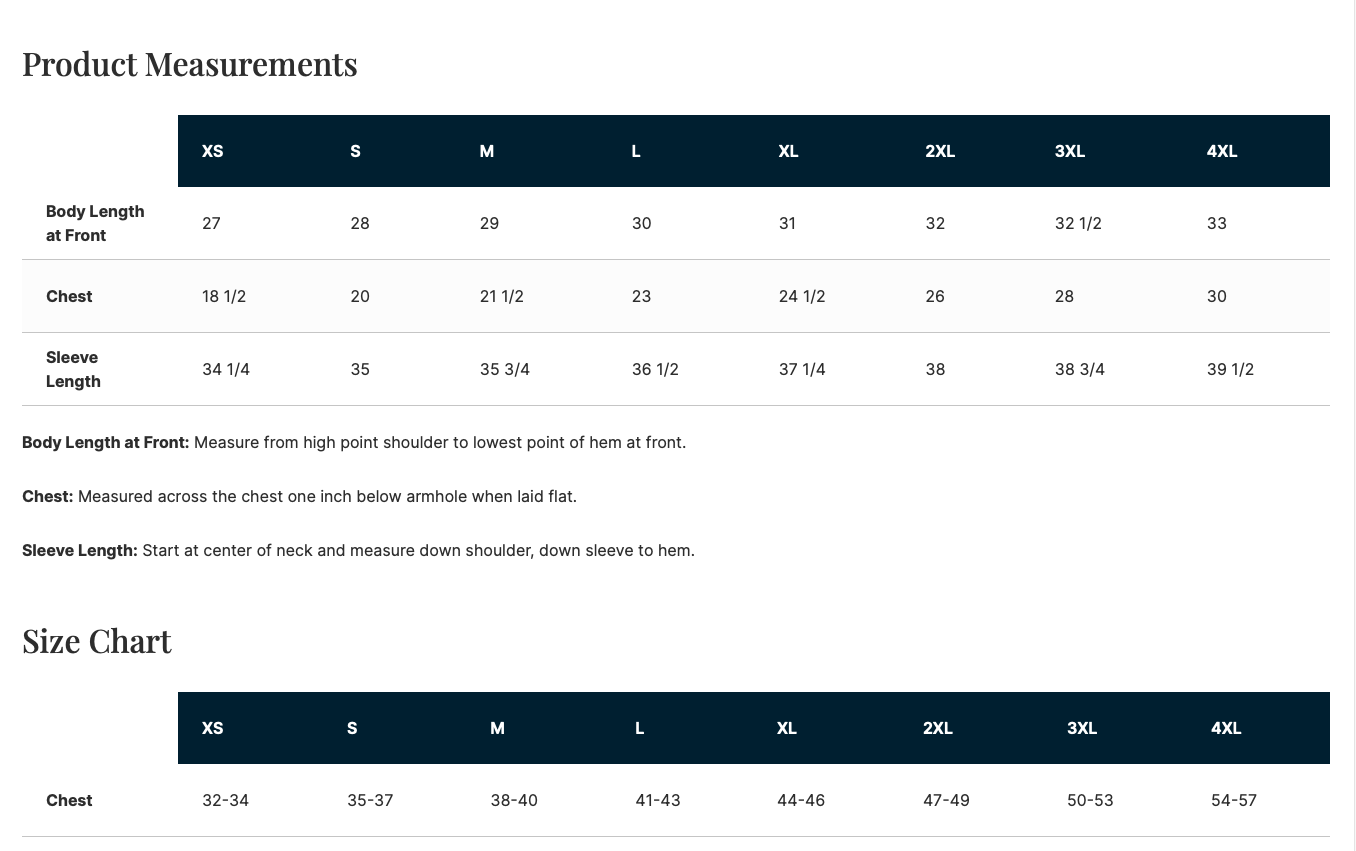1356x851 pixels.
Task: Click the Product Measurements heading
Action: [x=190, y=64]
